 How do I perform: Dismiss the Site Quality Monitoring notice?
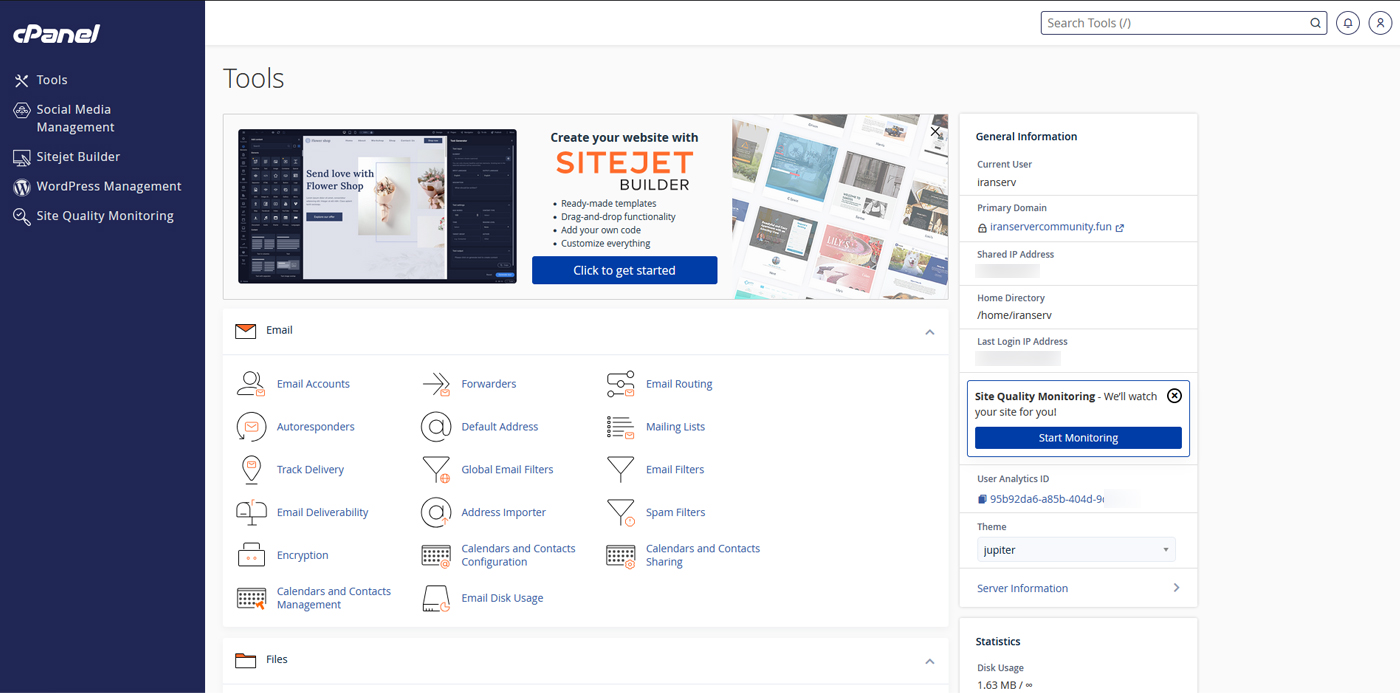pyautogui.click(x=1174, y=396)
